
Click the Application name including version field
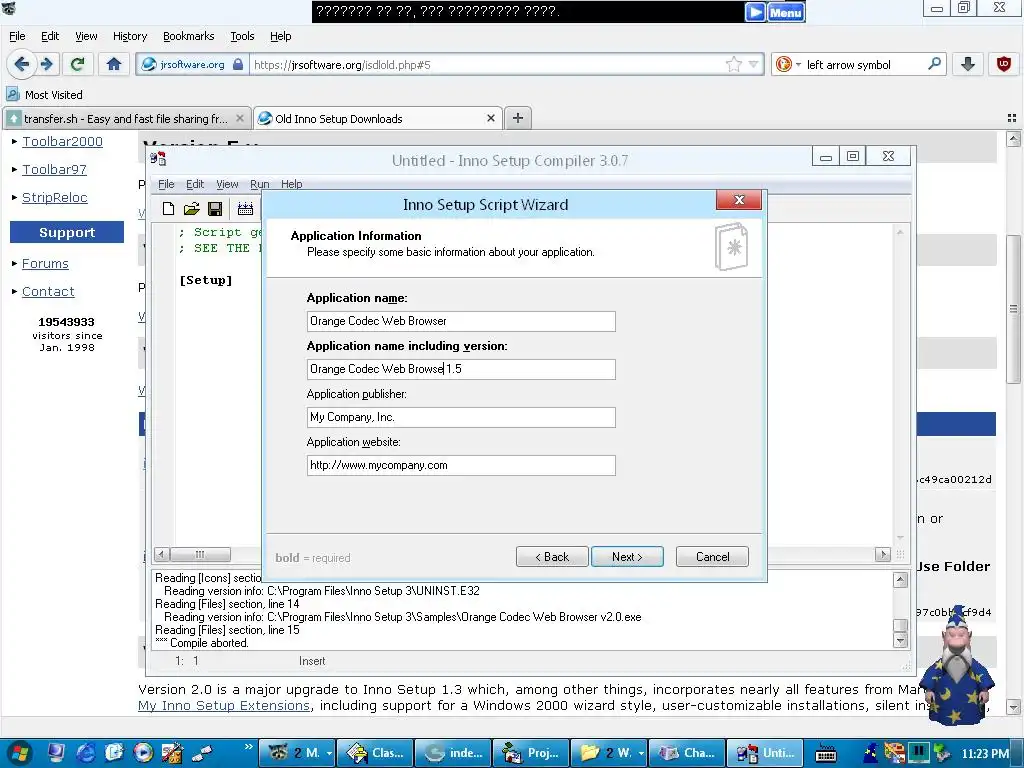pyautogui.click(x=461, y=369)
